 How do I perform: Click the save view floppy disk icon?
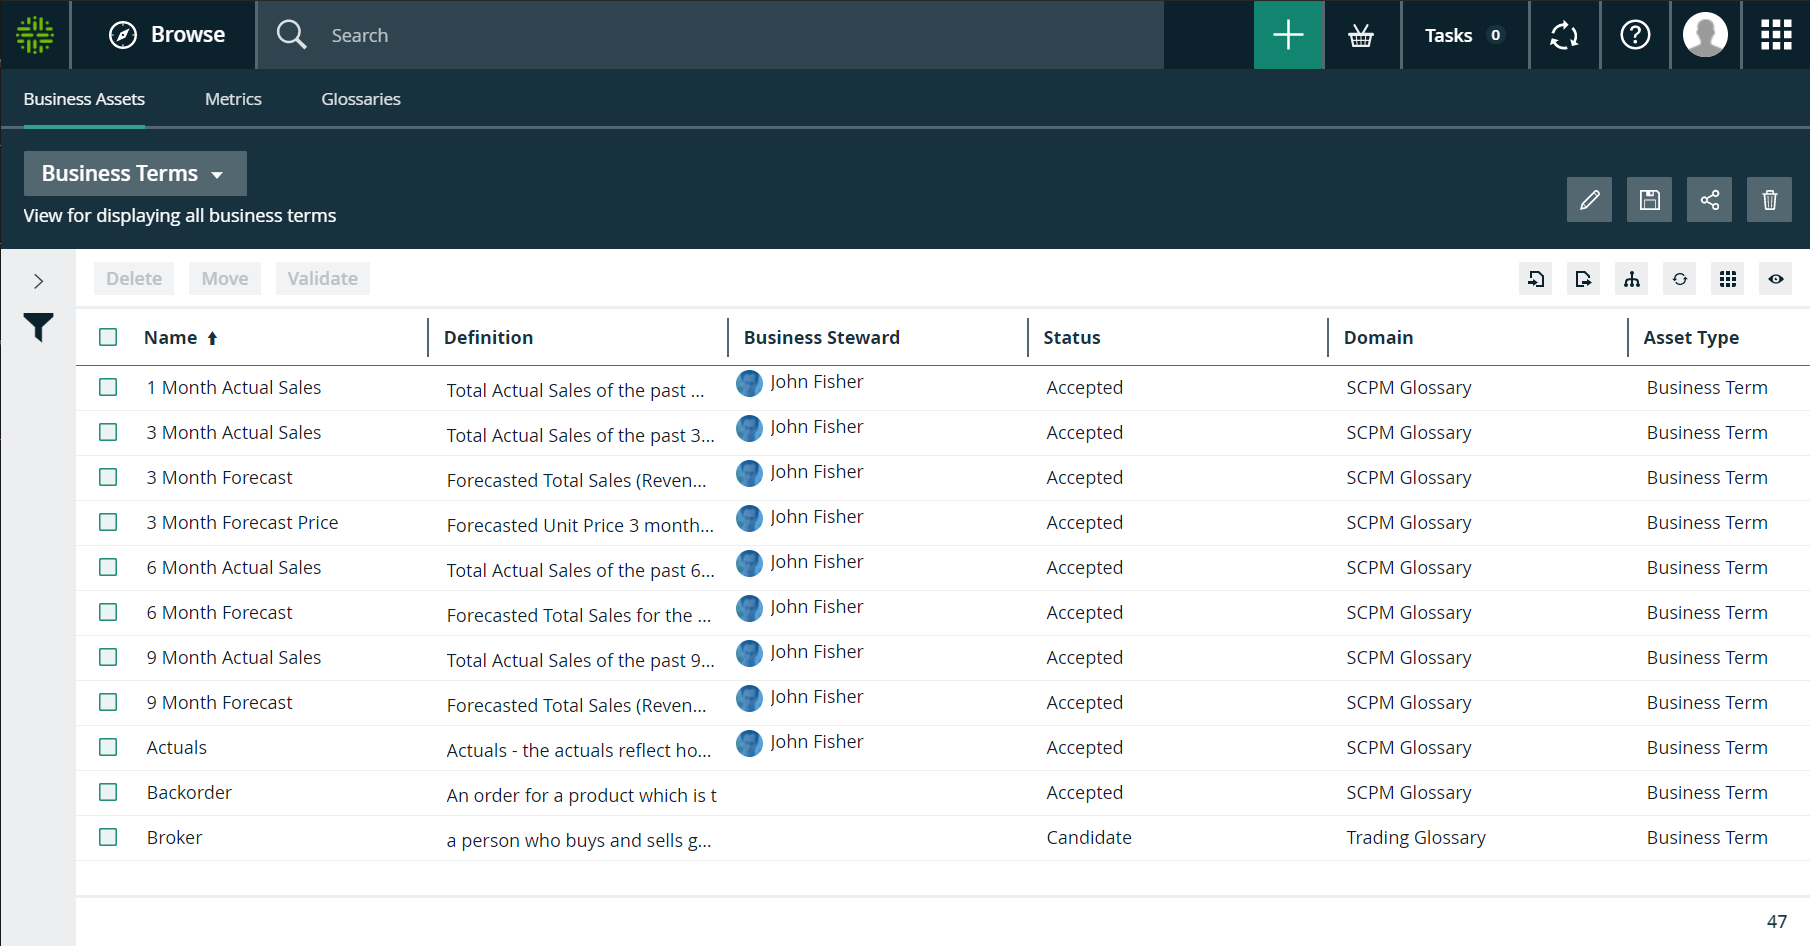[1649, 200]
